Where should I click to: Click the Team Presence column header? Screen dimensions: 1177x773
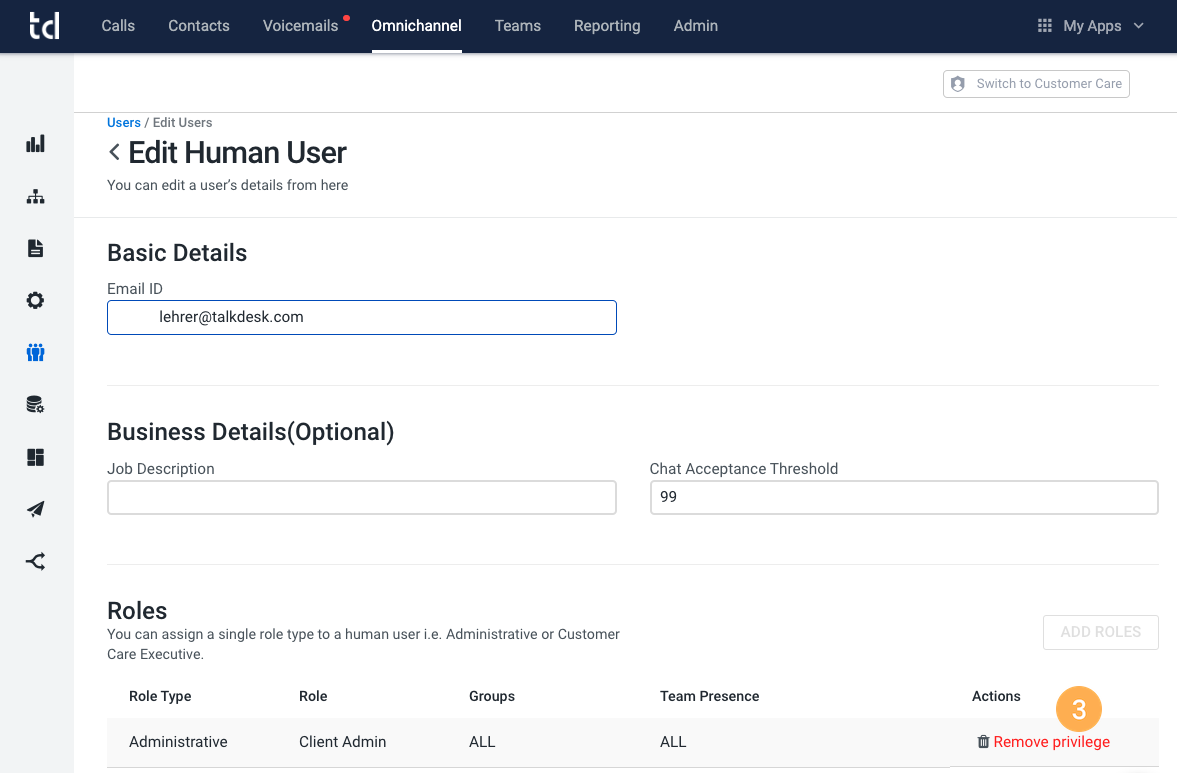coord(709,696)
